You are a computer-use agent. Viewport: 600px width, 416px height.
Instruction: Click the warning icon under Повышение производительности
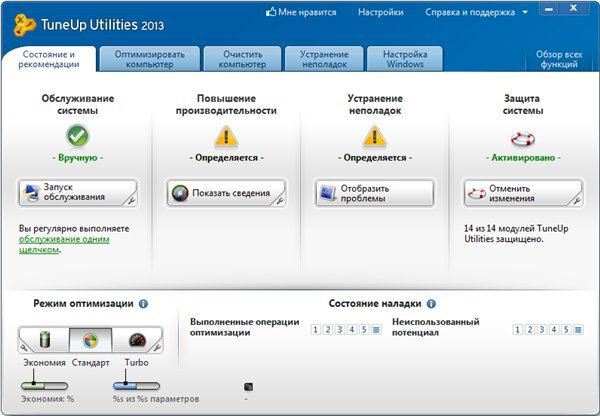tap(226, 137)
